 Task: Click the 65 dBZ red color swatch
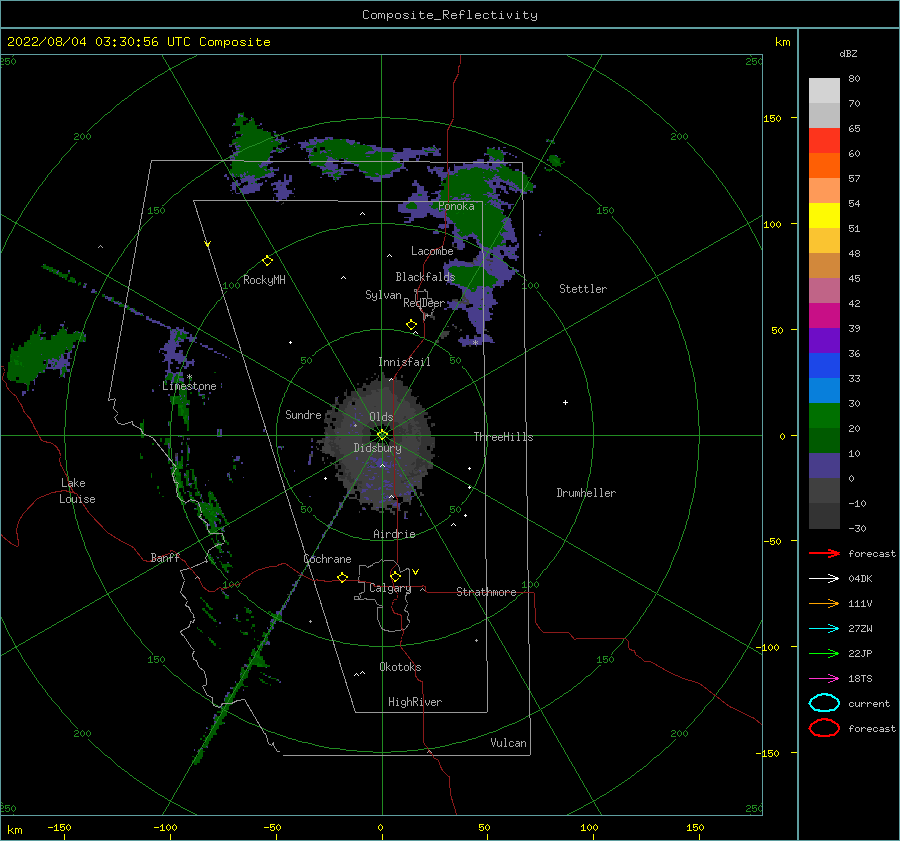click(x=824, y=140)
